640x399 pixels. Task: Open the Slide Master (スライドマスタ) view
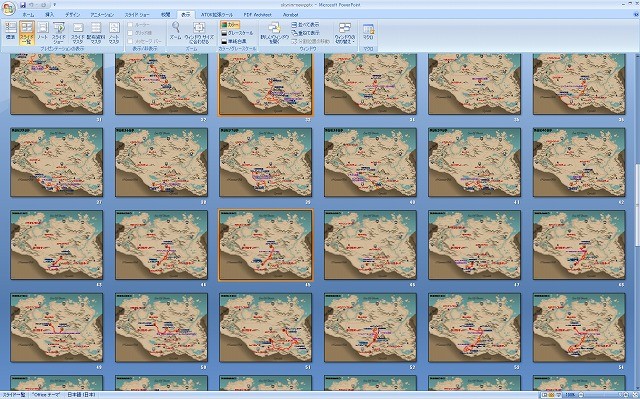click(x=78, y=33)
